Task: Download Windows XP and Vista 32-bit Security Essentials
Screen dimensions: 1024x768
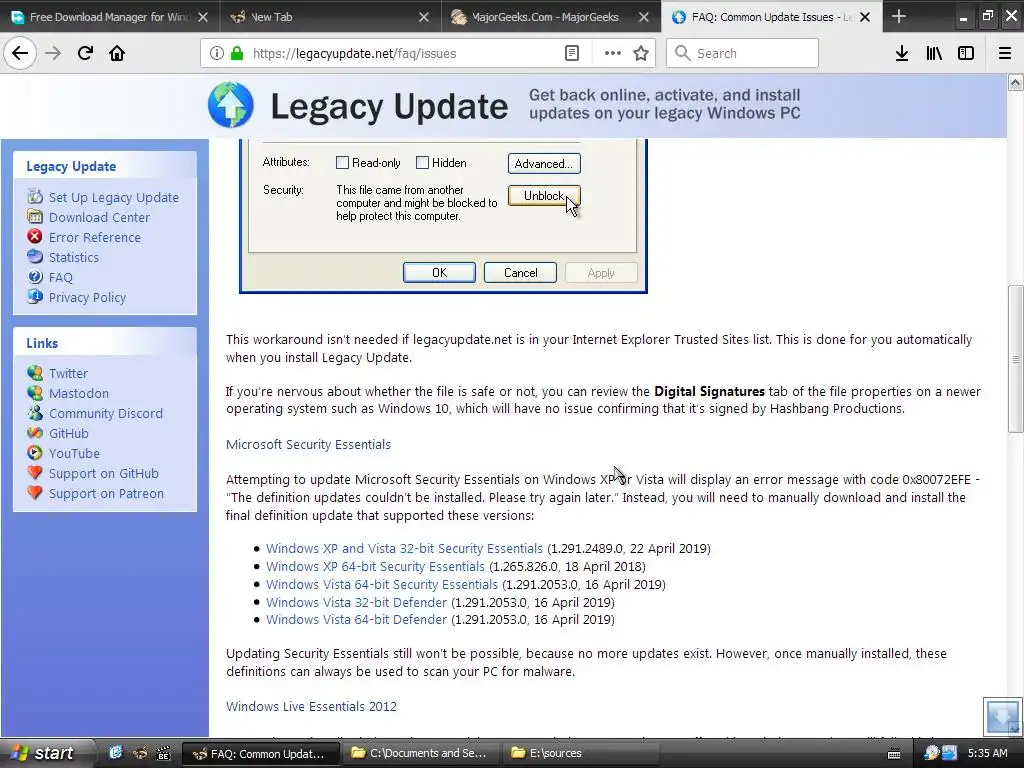Action: click(x=404, y=549)
